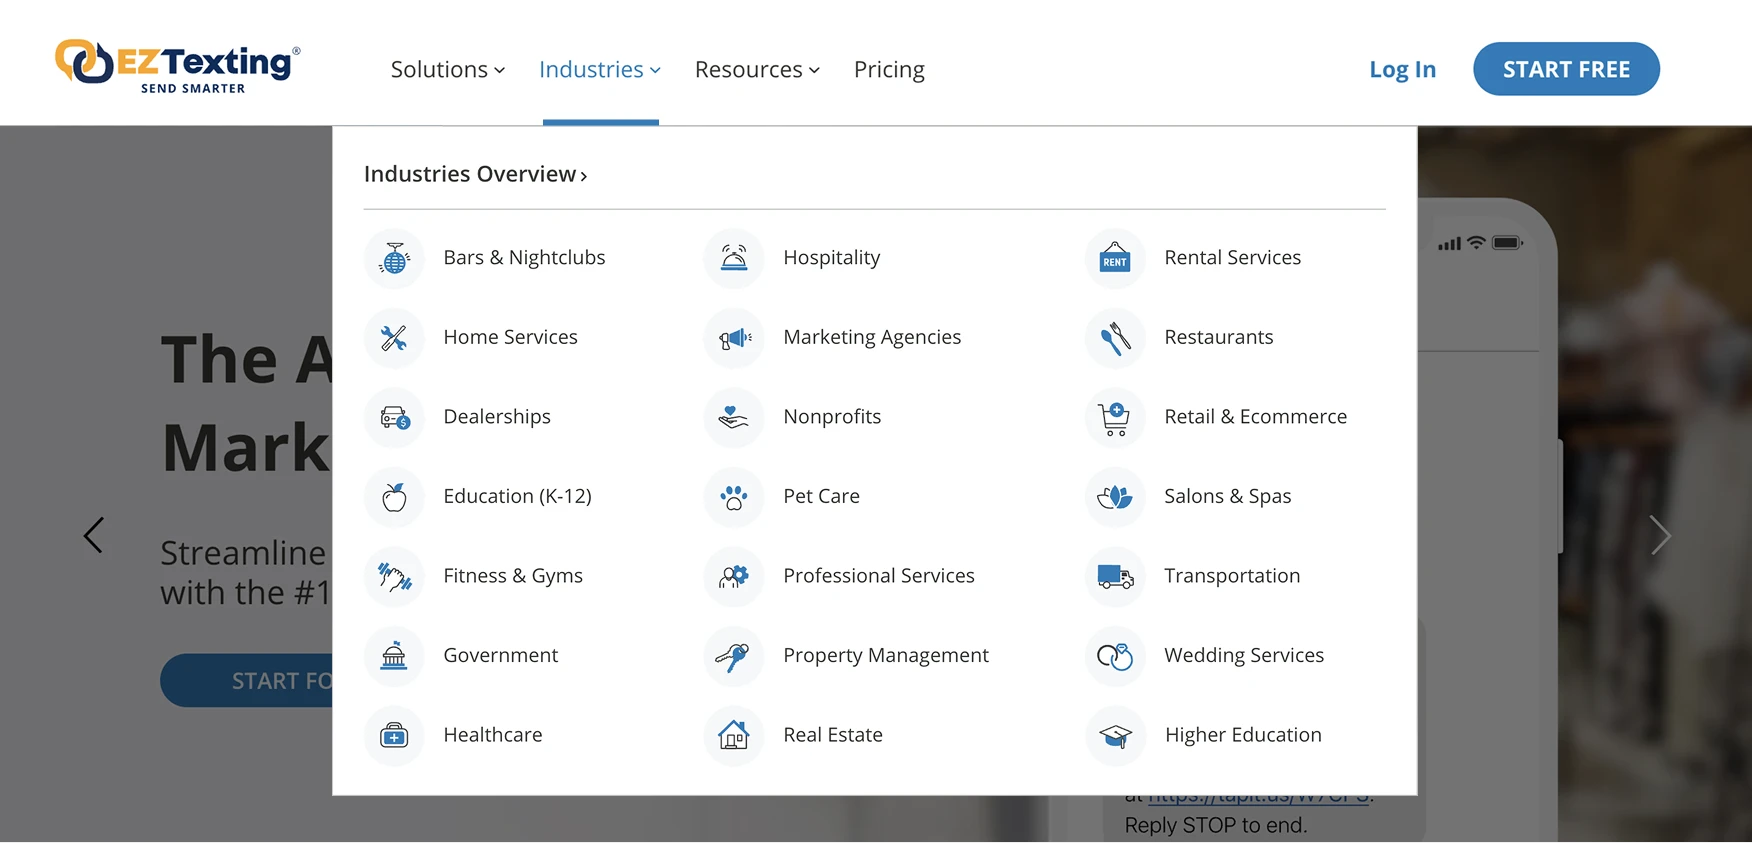This screenshot has height=843, width=1752.
Task: Click the Wedding Services rings icon
Action: tap(1115, 656)
